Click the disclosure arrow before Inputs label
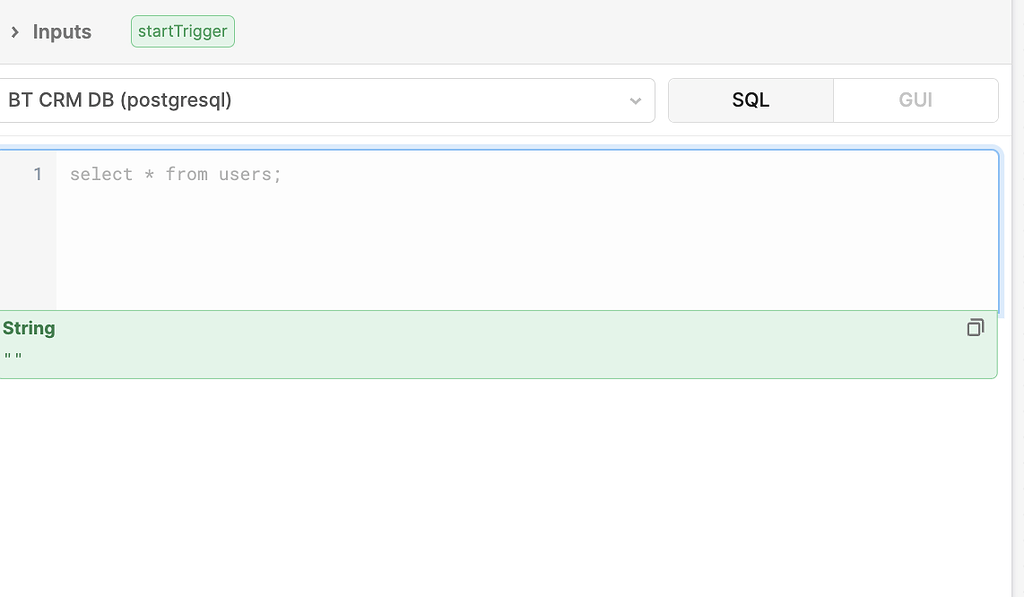 (14, 31)
